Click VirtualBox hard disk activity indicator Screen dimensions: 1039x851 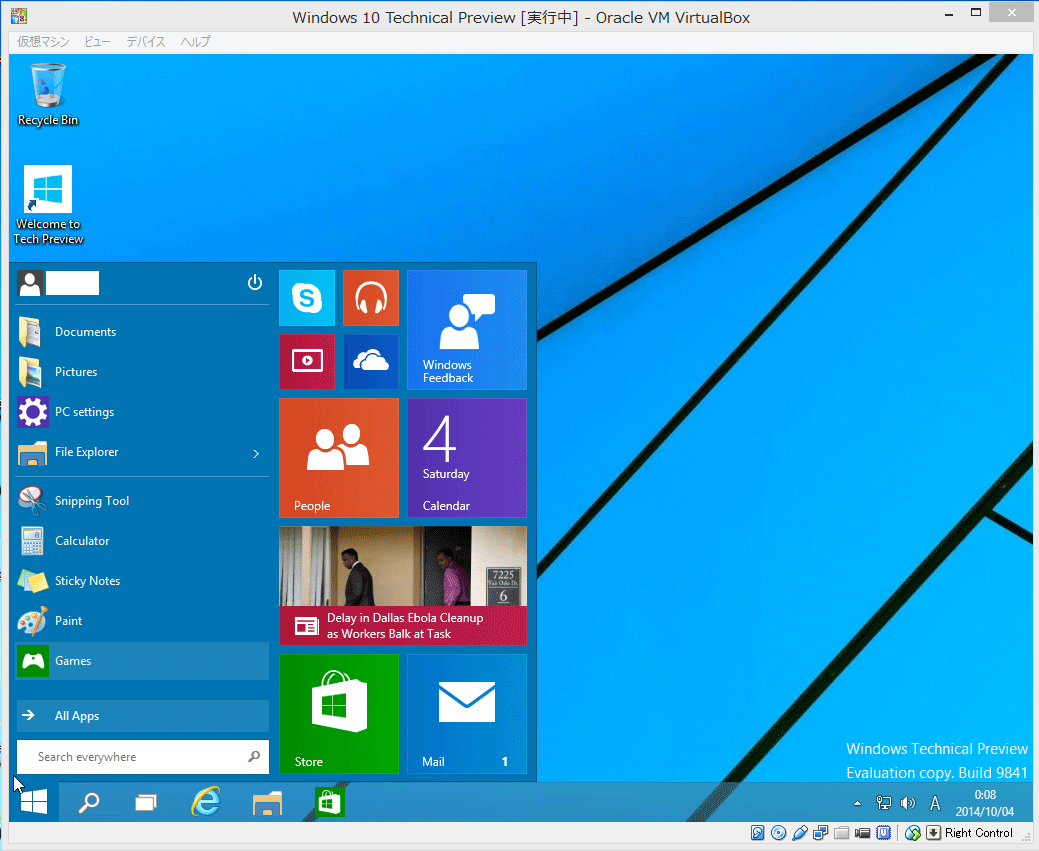pyautogui.click(x=757, y=832)
